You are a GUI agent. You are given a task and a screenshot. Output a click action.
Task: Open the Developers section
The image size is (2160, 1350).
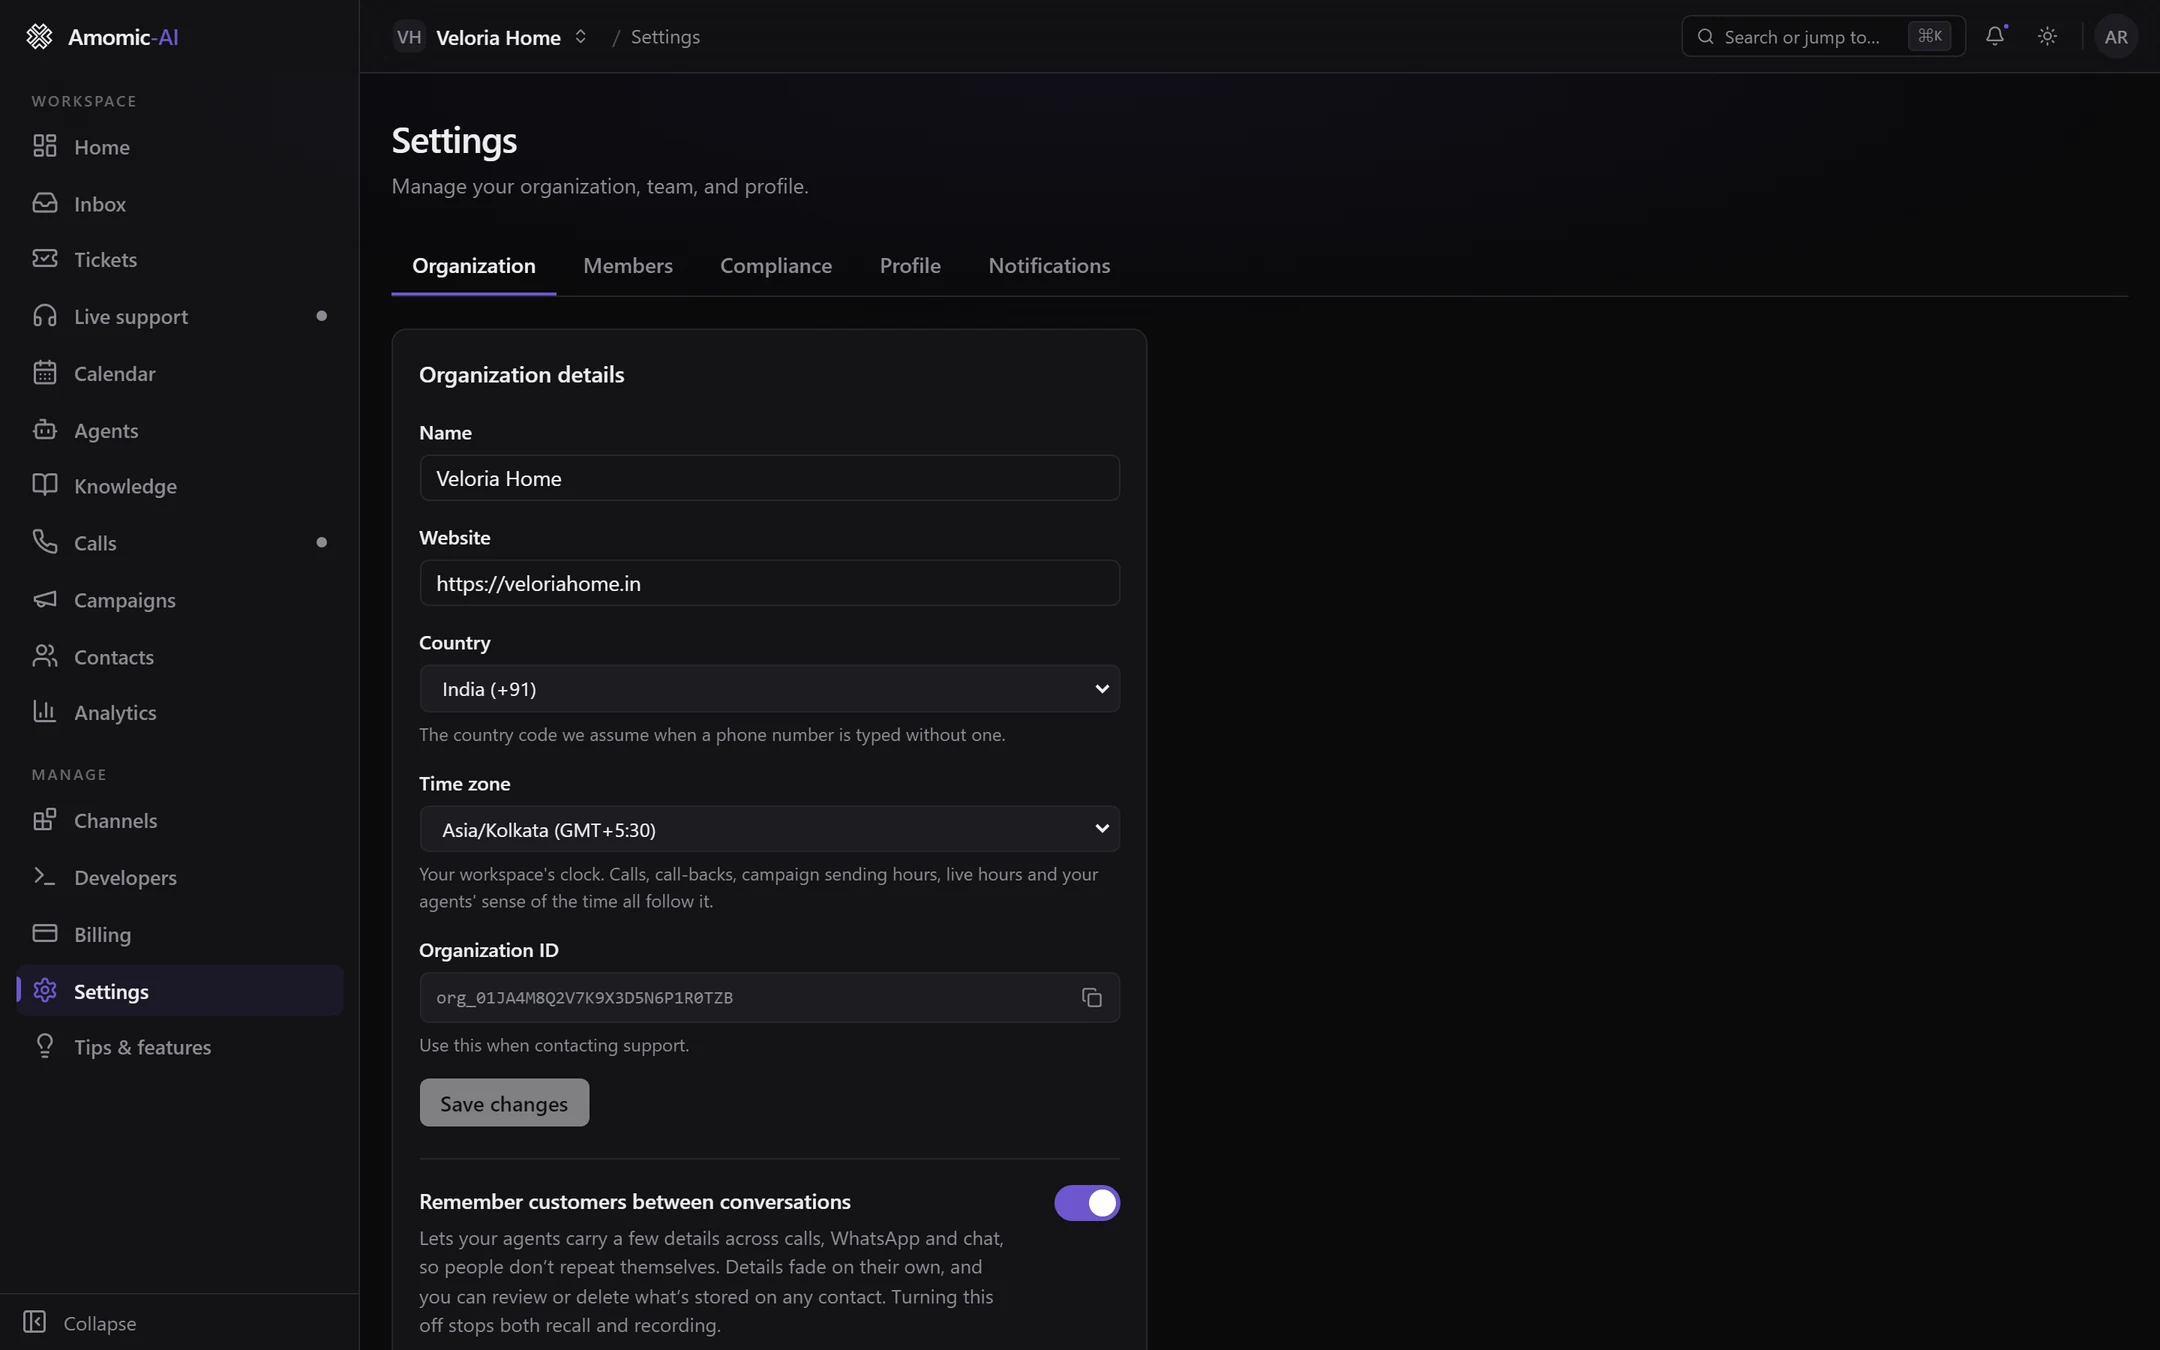[180, 878]
